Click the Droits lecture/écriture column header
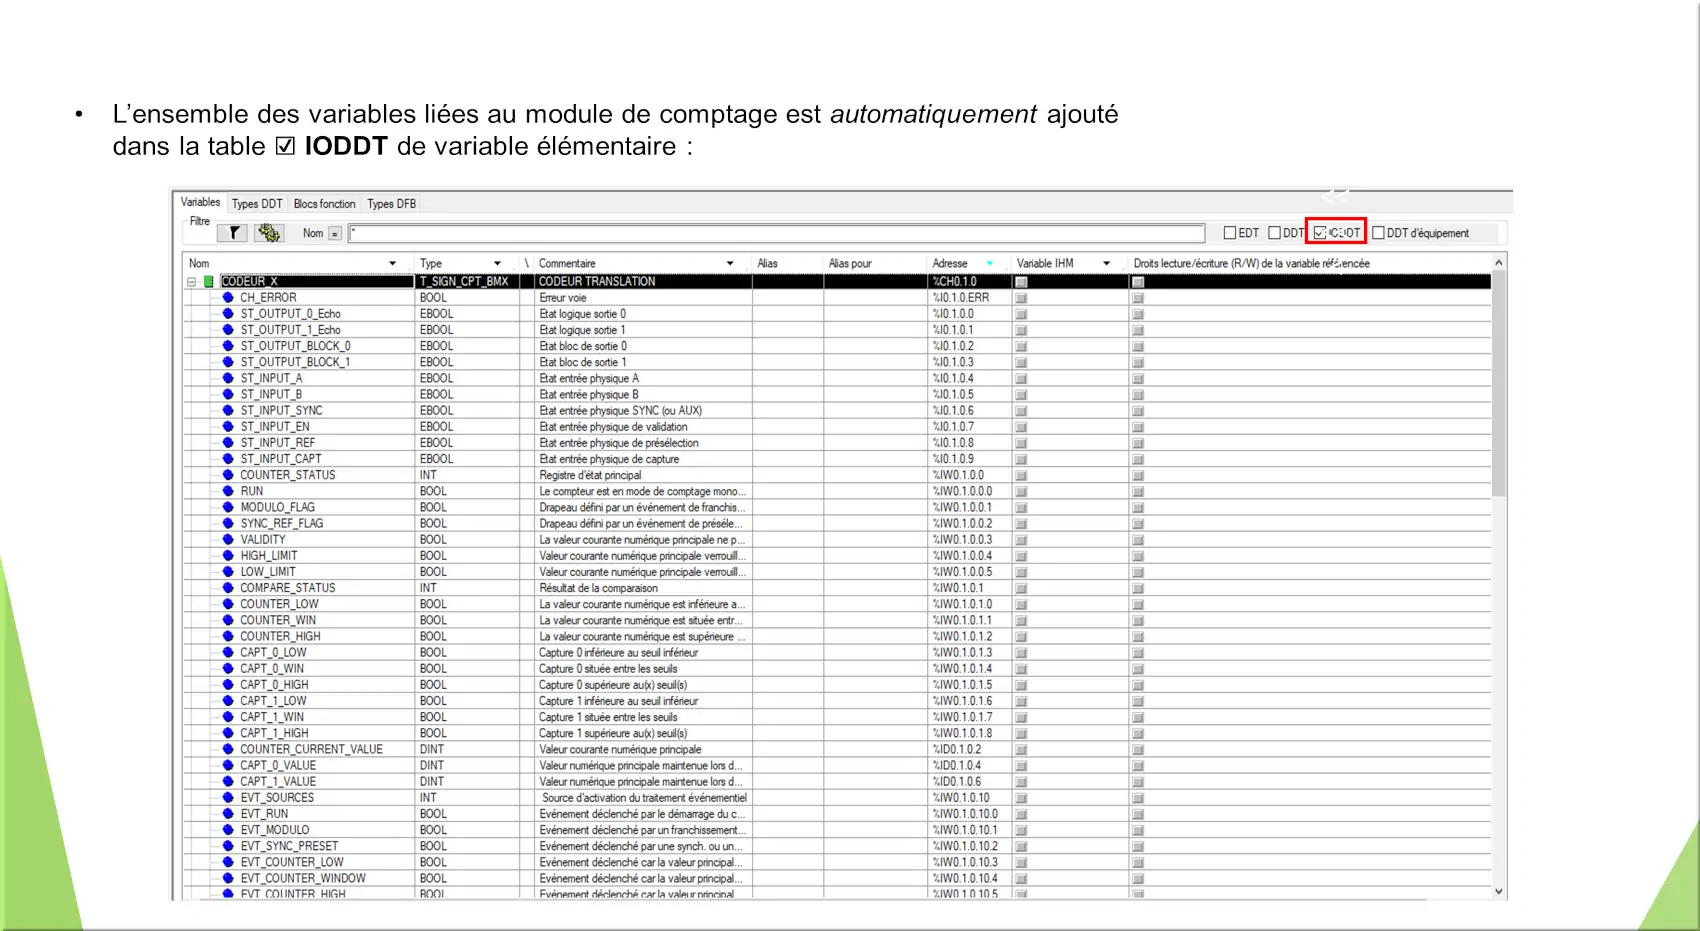 coord(1251,264)
